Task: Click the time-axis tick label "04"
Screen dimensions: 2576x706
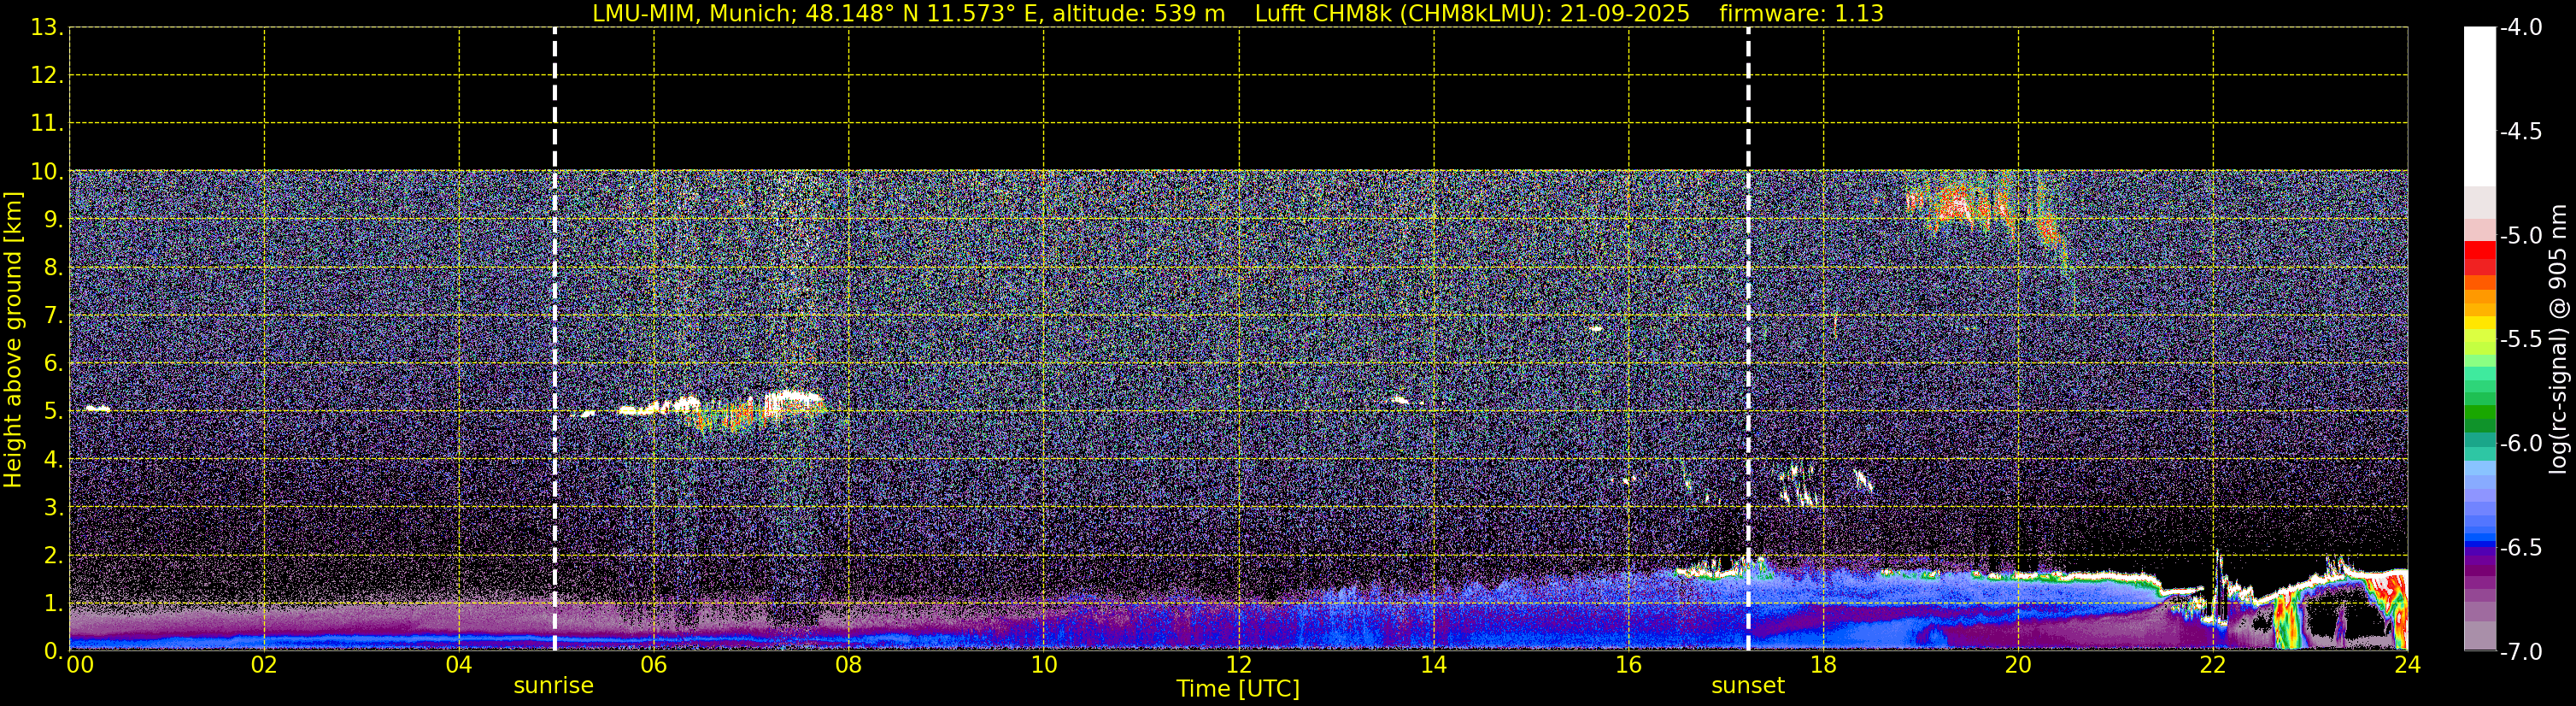Action: click(x=459, y=666)
